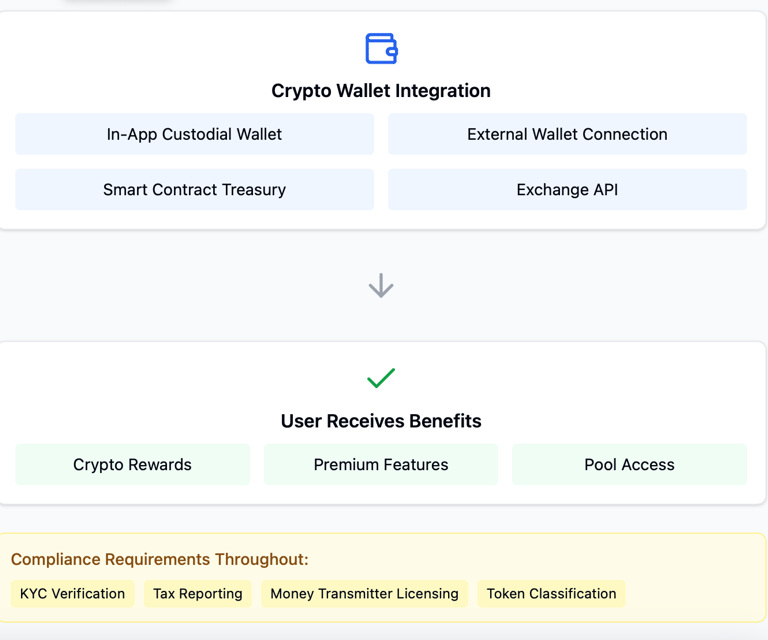Image resolution: width=768 pixels, height=640 pixels.
Task: Select the Crypto Rewards benefit
Action: click(x=132, y=465)
